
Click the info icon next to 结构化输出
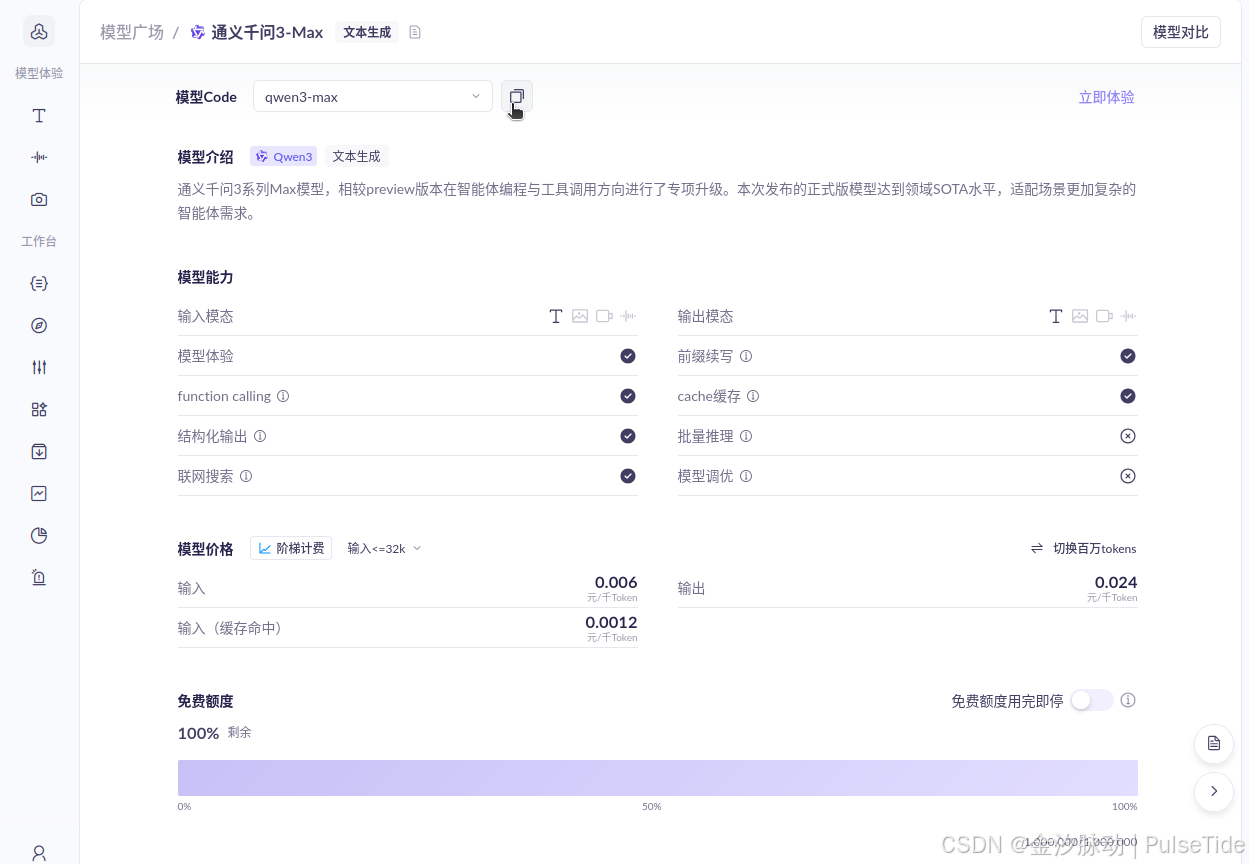tap(260, 436)
